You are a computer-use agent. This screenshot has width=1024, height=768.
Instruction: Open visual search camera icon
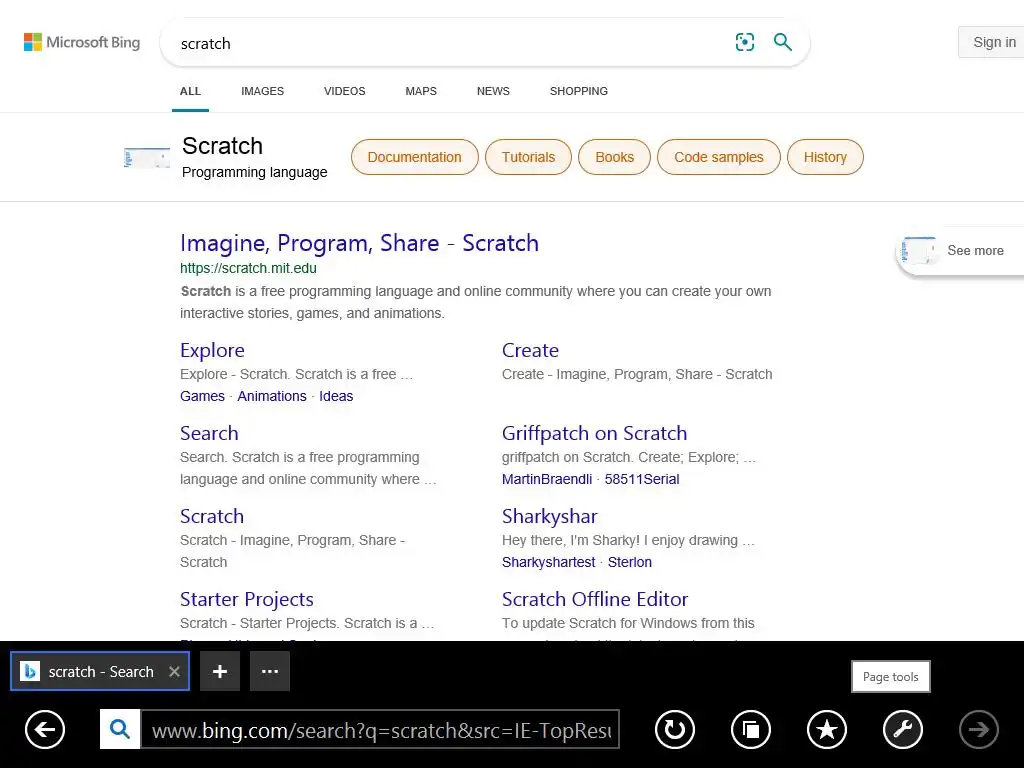[744, 42]
